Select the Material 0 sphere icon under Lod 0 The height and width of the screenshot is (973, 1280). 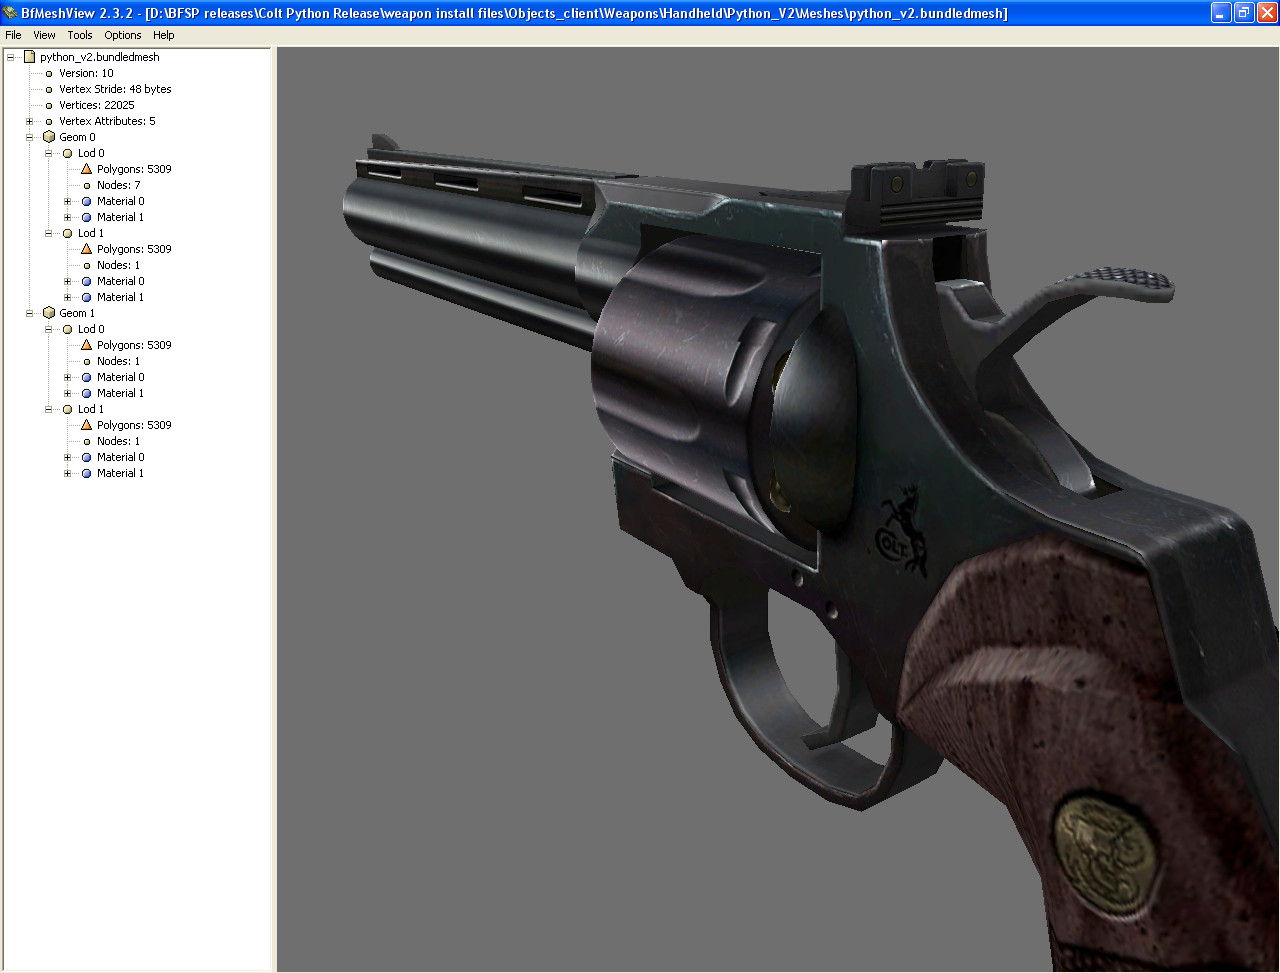pyautogui.click(x=87, y=200)
